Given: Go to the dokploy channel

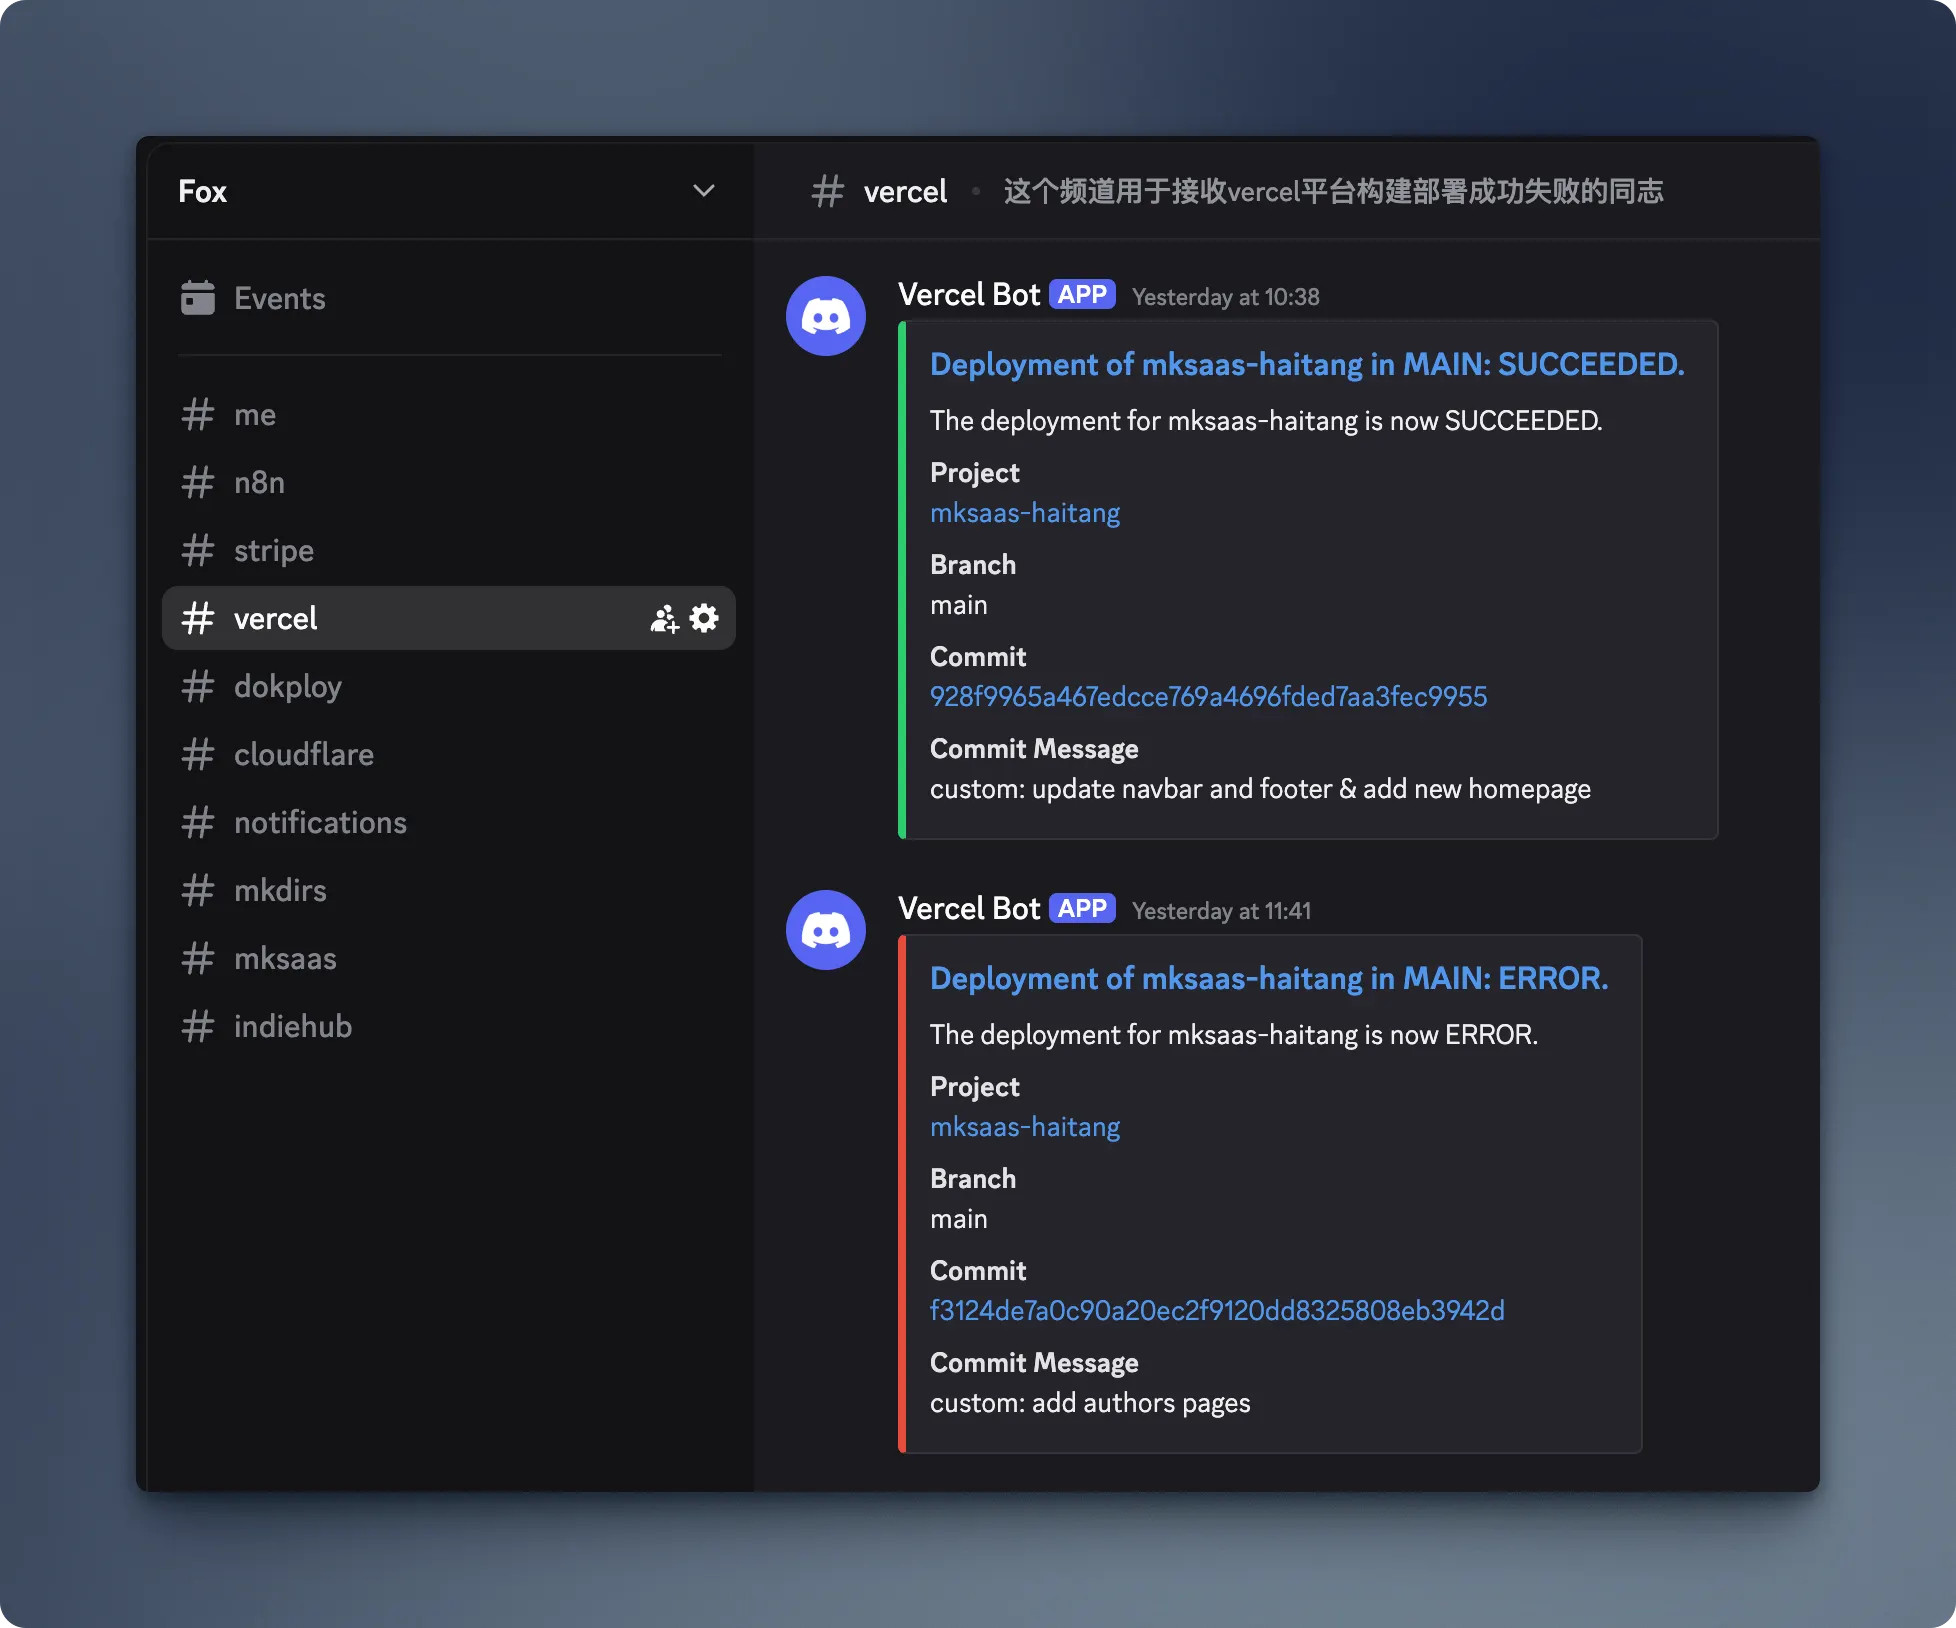Looking at the screenshot, I should coord(448,686).
